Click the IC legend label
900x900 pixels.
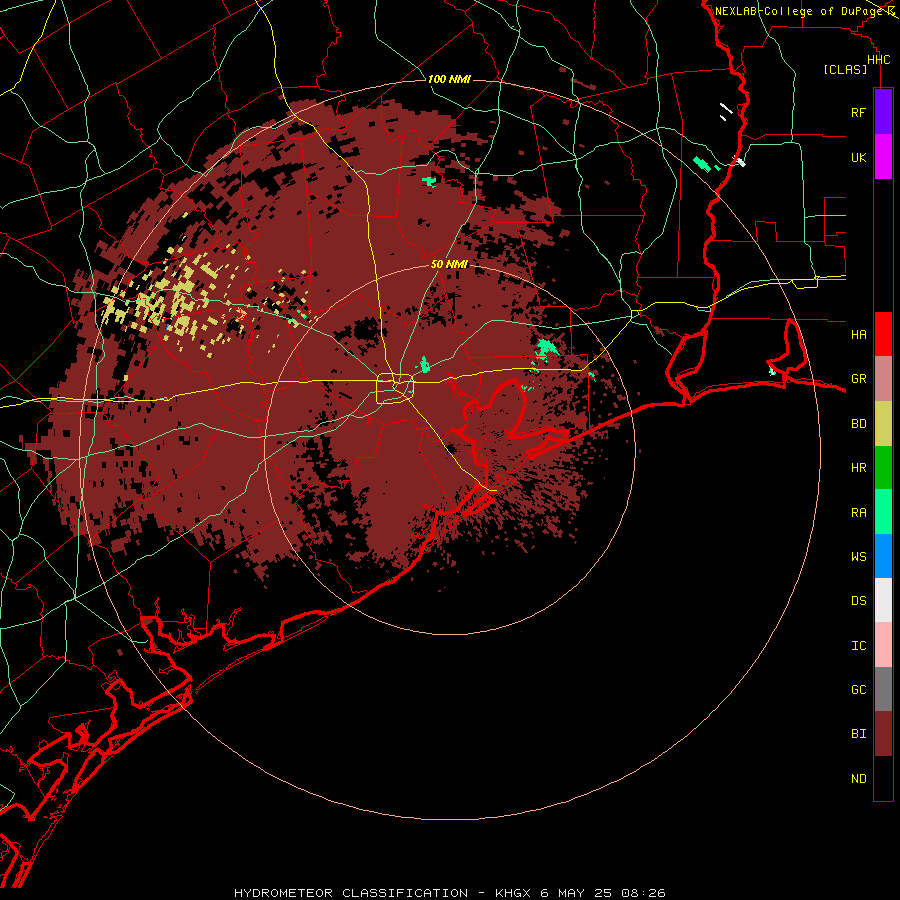[858, 646]
